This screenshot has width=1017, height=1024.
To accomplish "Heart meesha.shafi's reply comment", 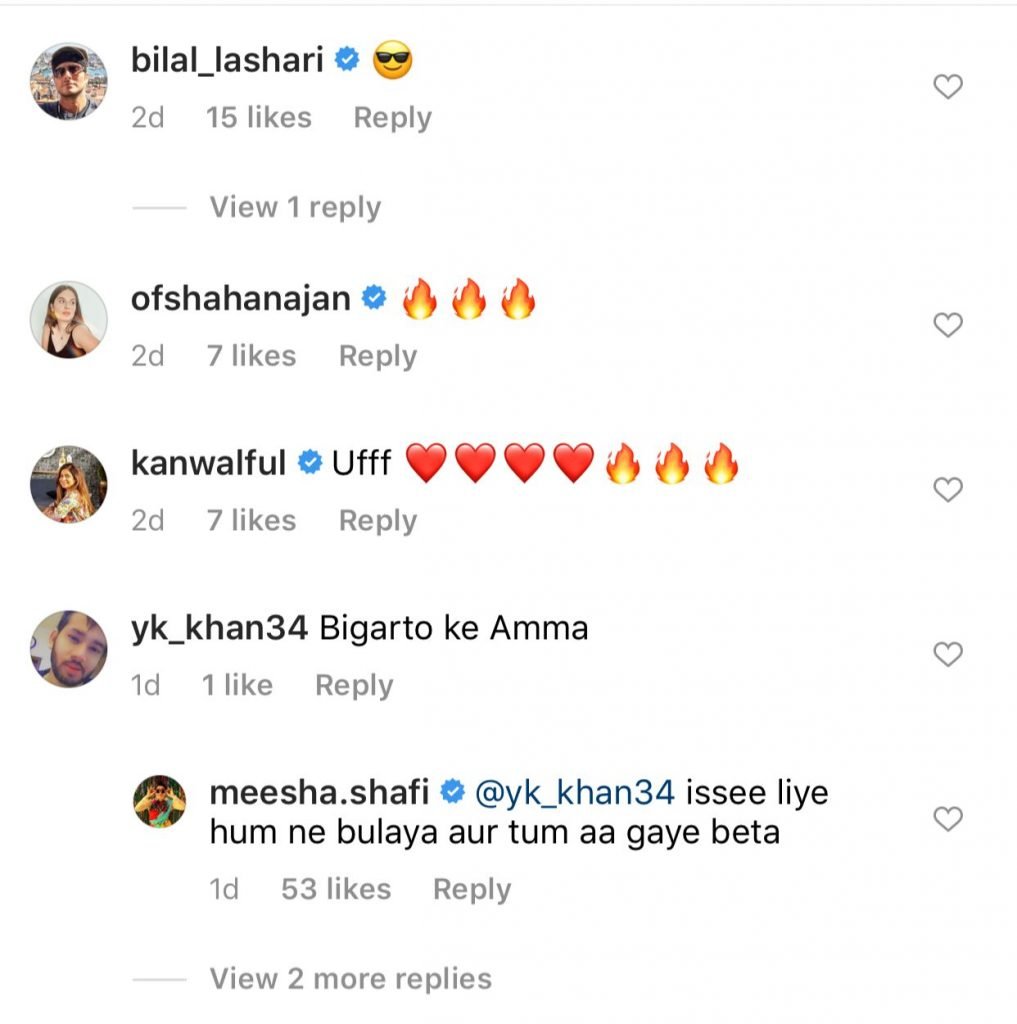I will 947,820.
